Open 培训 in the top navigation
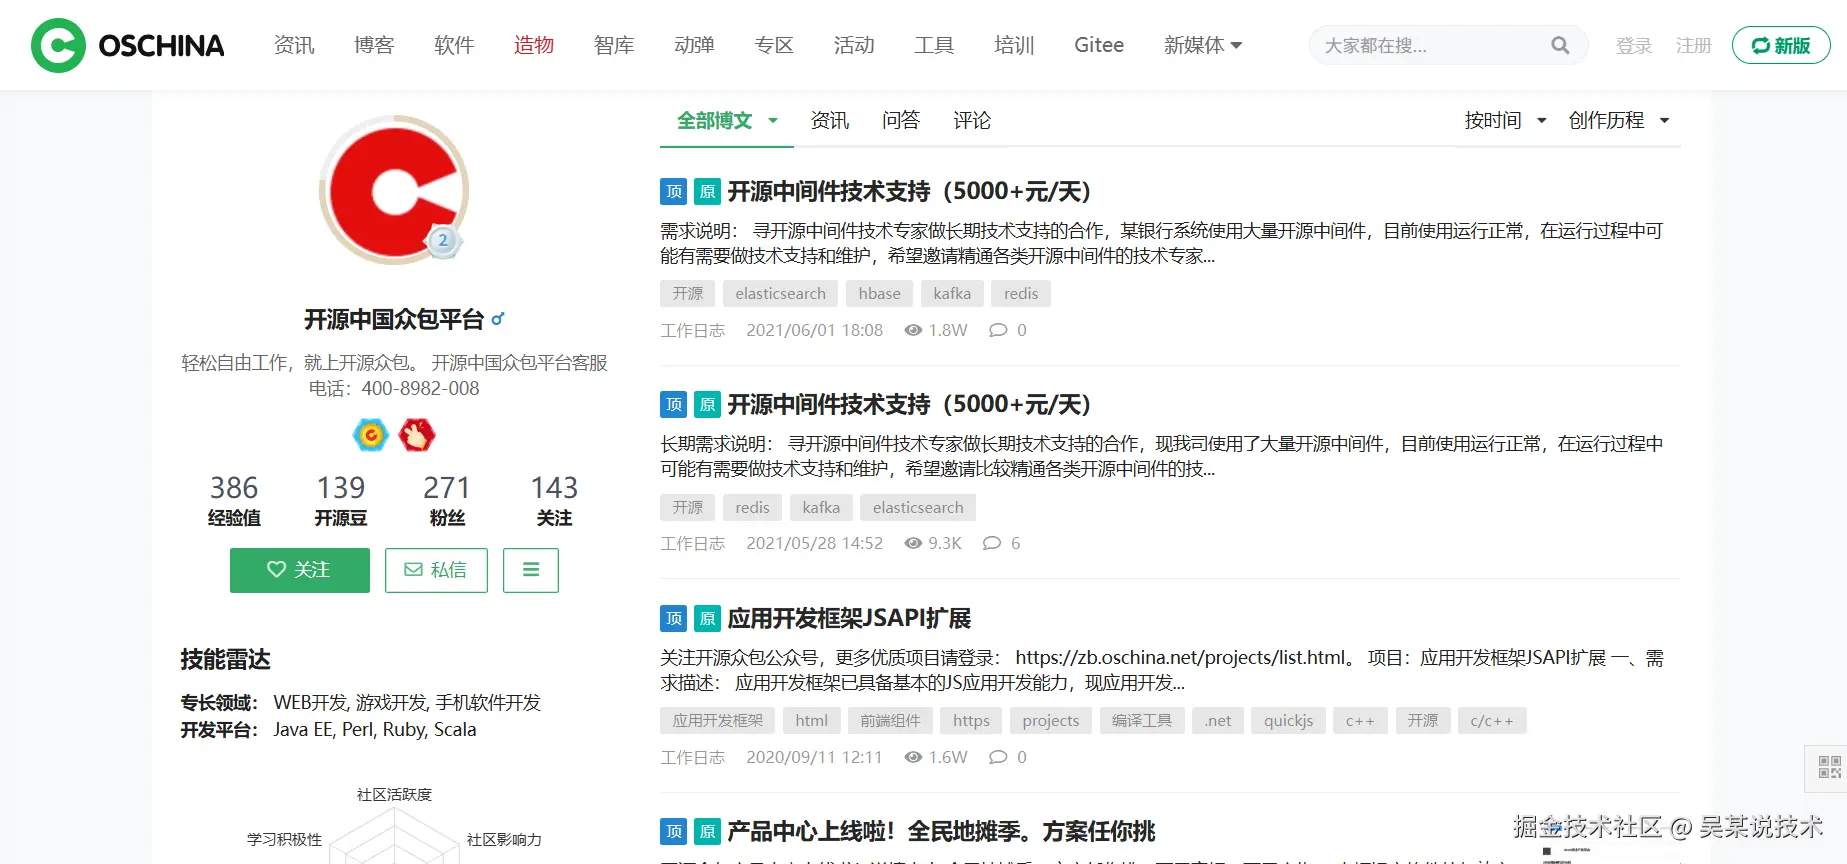Viewport: 1847px width, 864px height. [x=1014, y=45]
